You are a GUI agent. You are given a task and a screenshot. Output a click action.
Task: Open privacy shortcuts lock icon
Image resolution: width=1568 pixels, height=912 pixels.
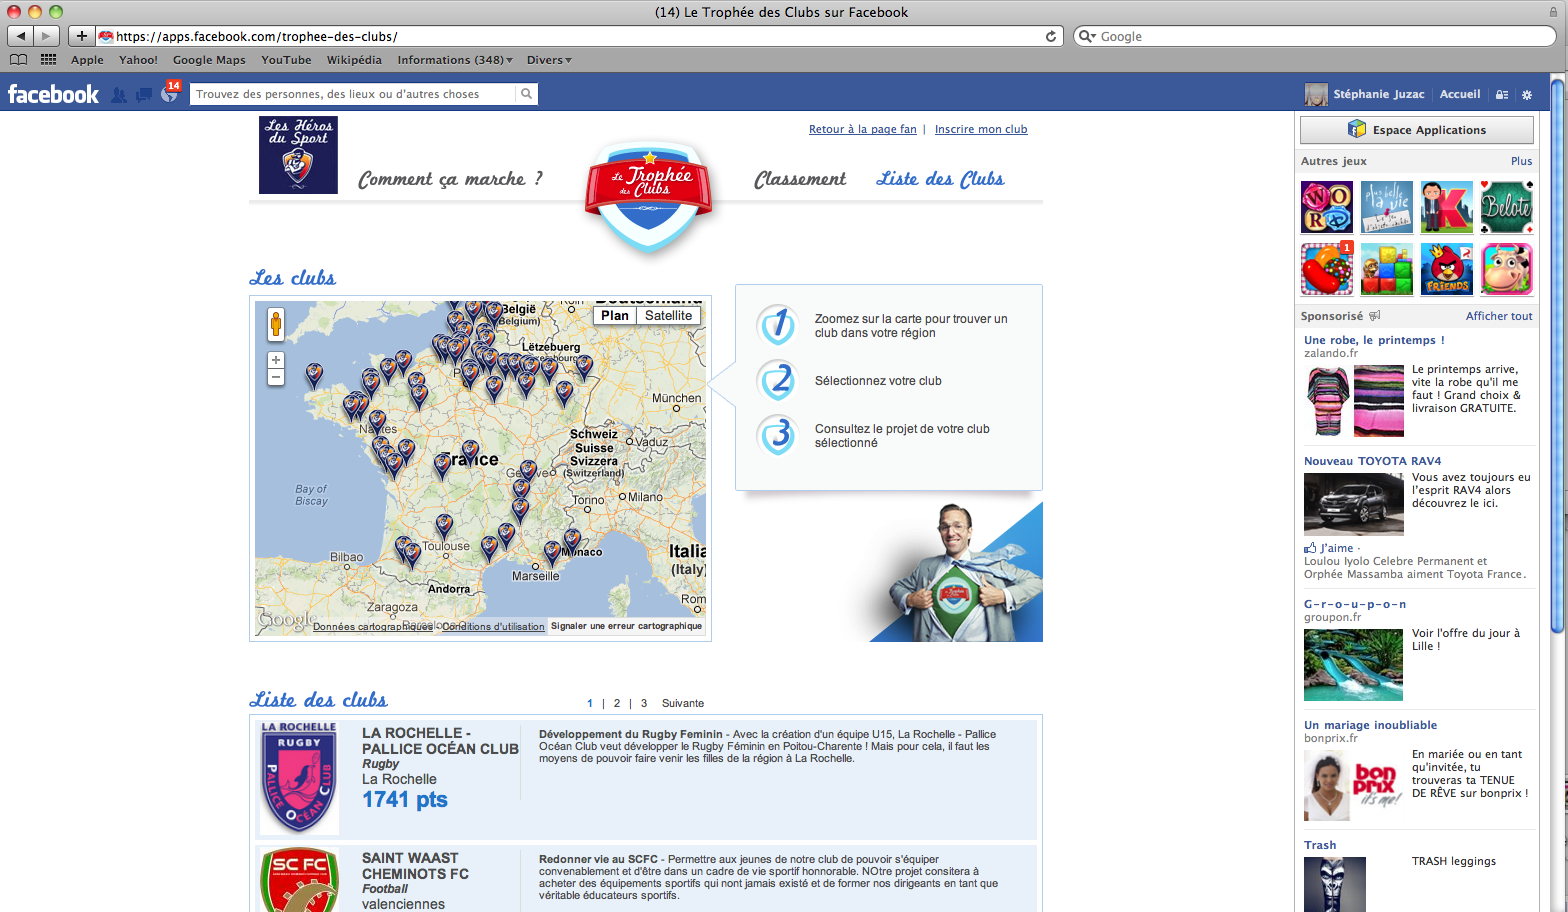pyautogui.click(x=1502, y=95)
